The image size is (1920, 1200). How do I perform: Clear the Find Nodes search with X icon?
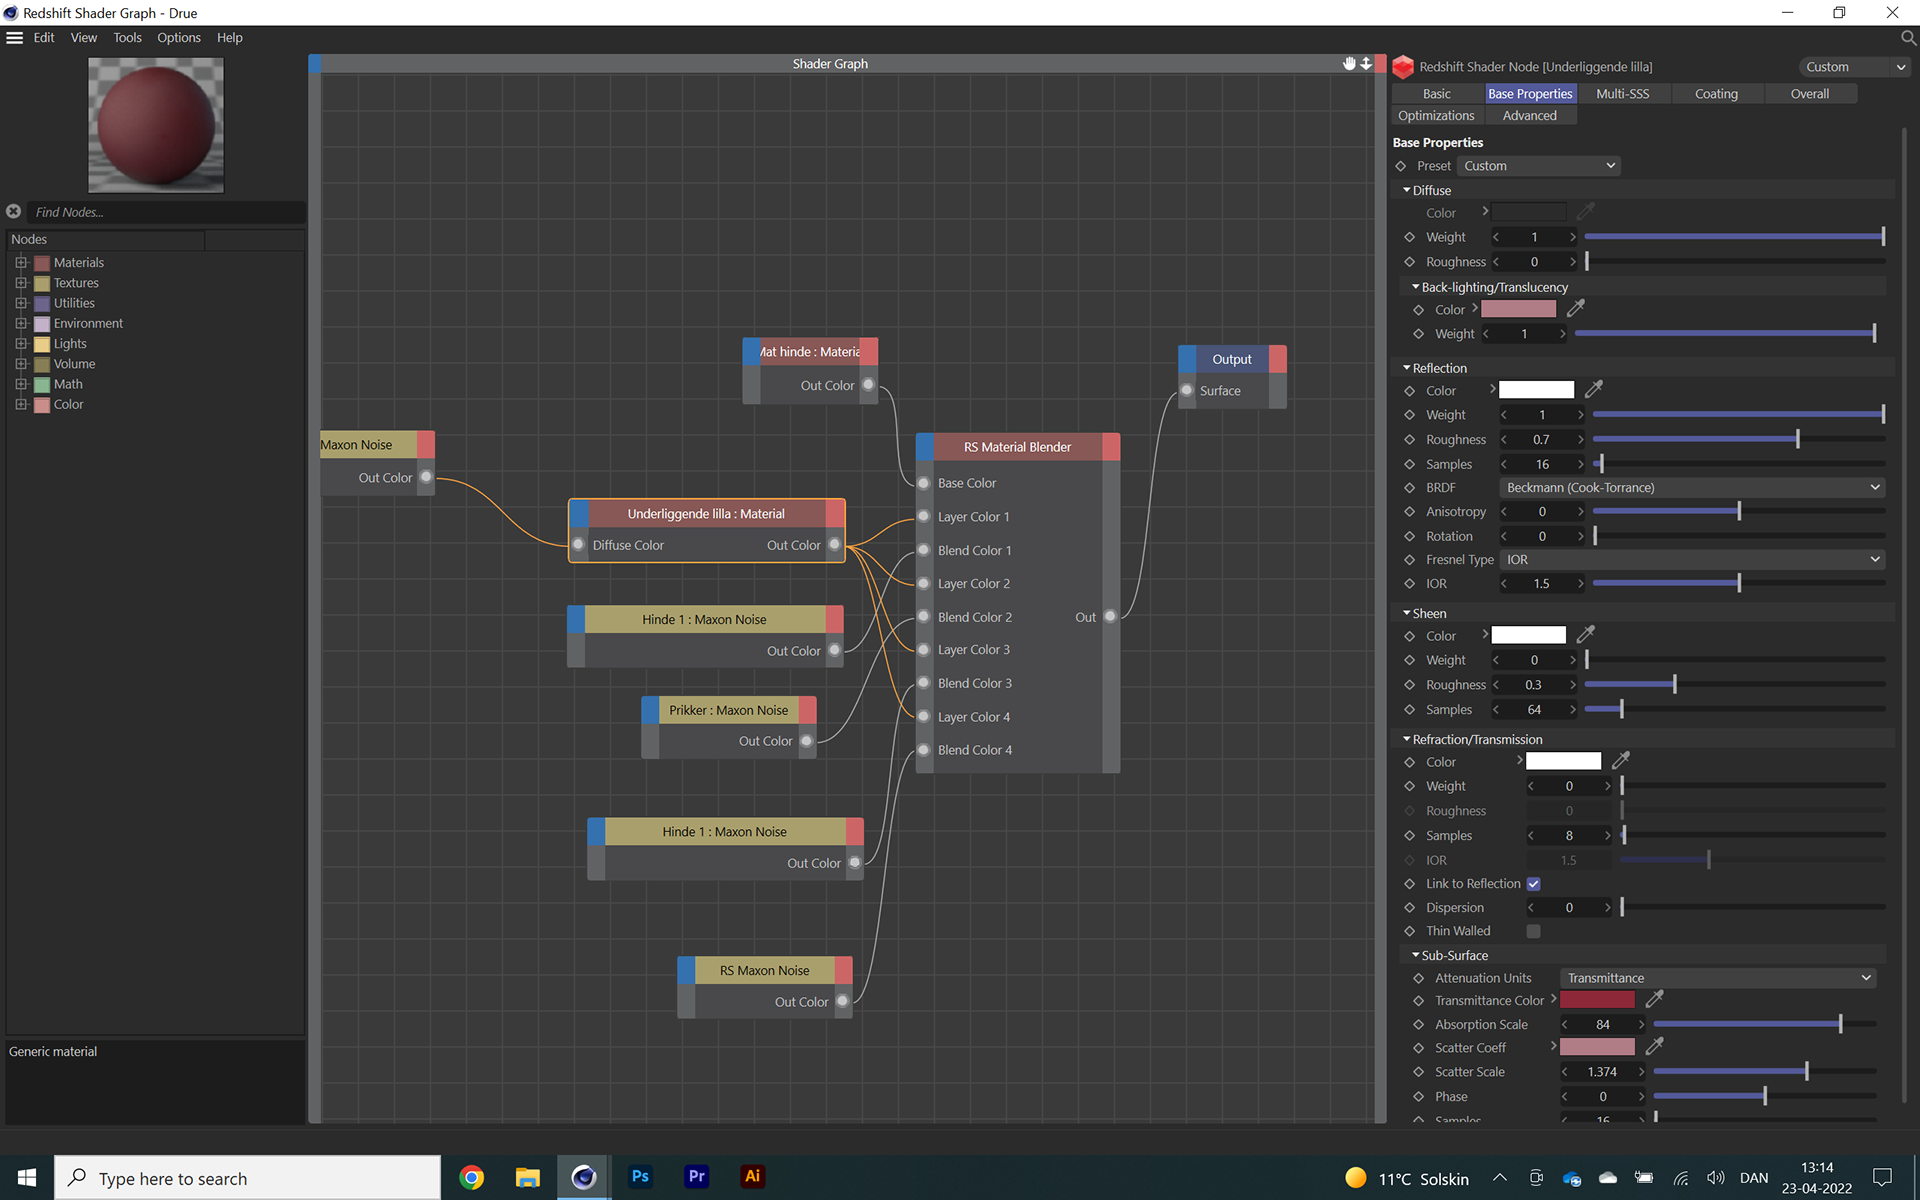click(13, 211)
